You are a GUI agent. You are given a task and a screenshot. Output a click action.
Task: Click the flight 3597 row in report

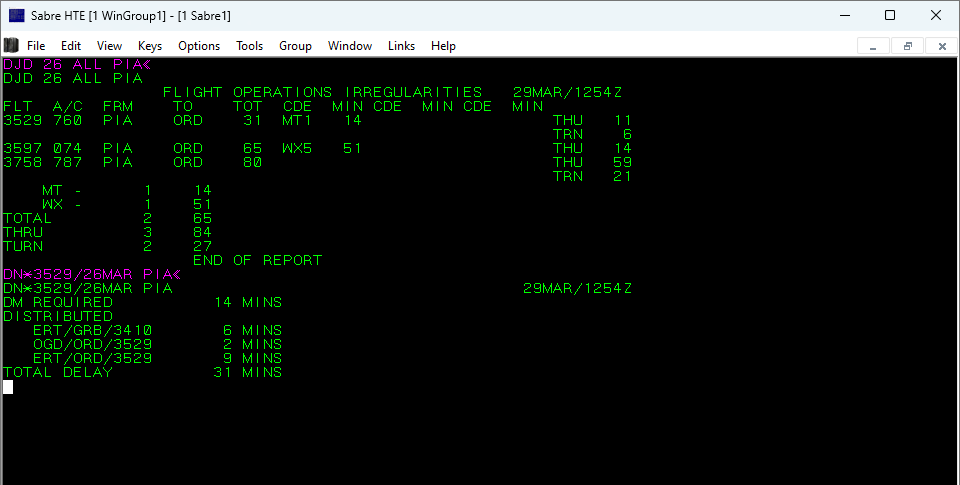point(182,148)
